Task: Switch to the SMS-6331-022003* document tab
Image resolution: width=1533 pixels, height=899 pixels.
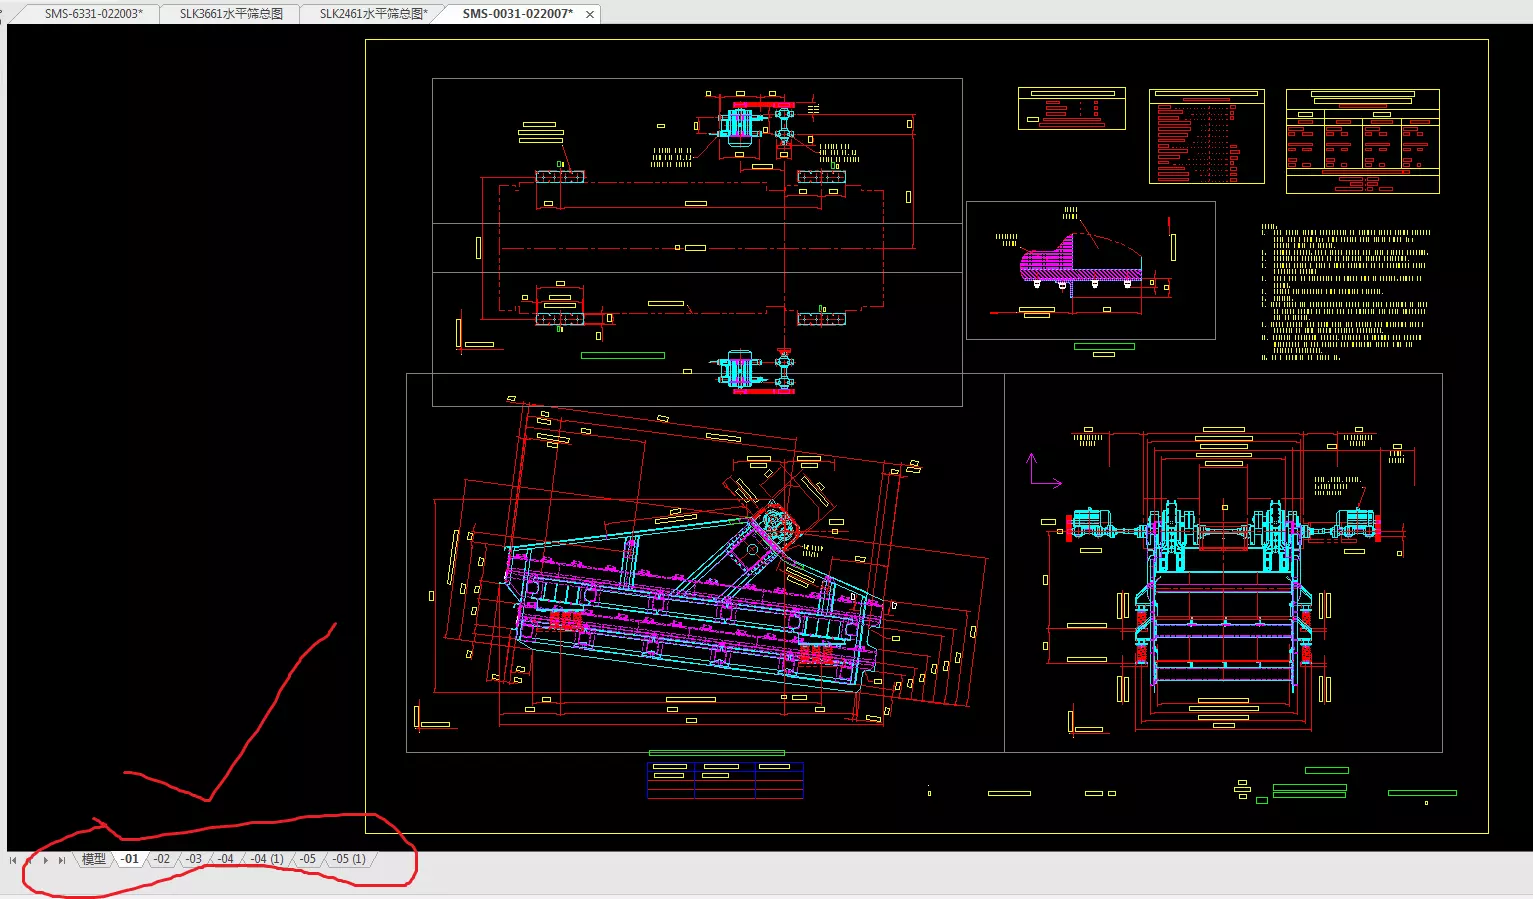Action: (x=93, y=14)
